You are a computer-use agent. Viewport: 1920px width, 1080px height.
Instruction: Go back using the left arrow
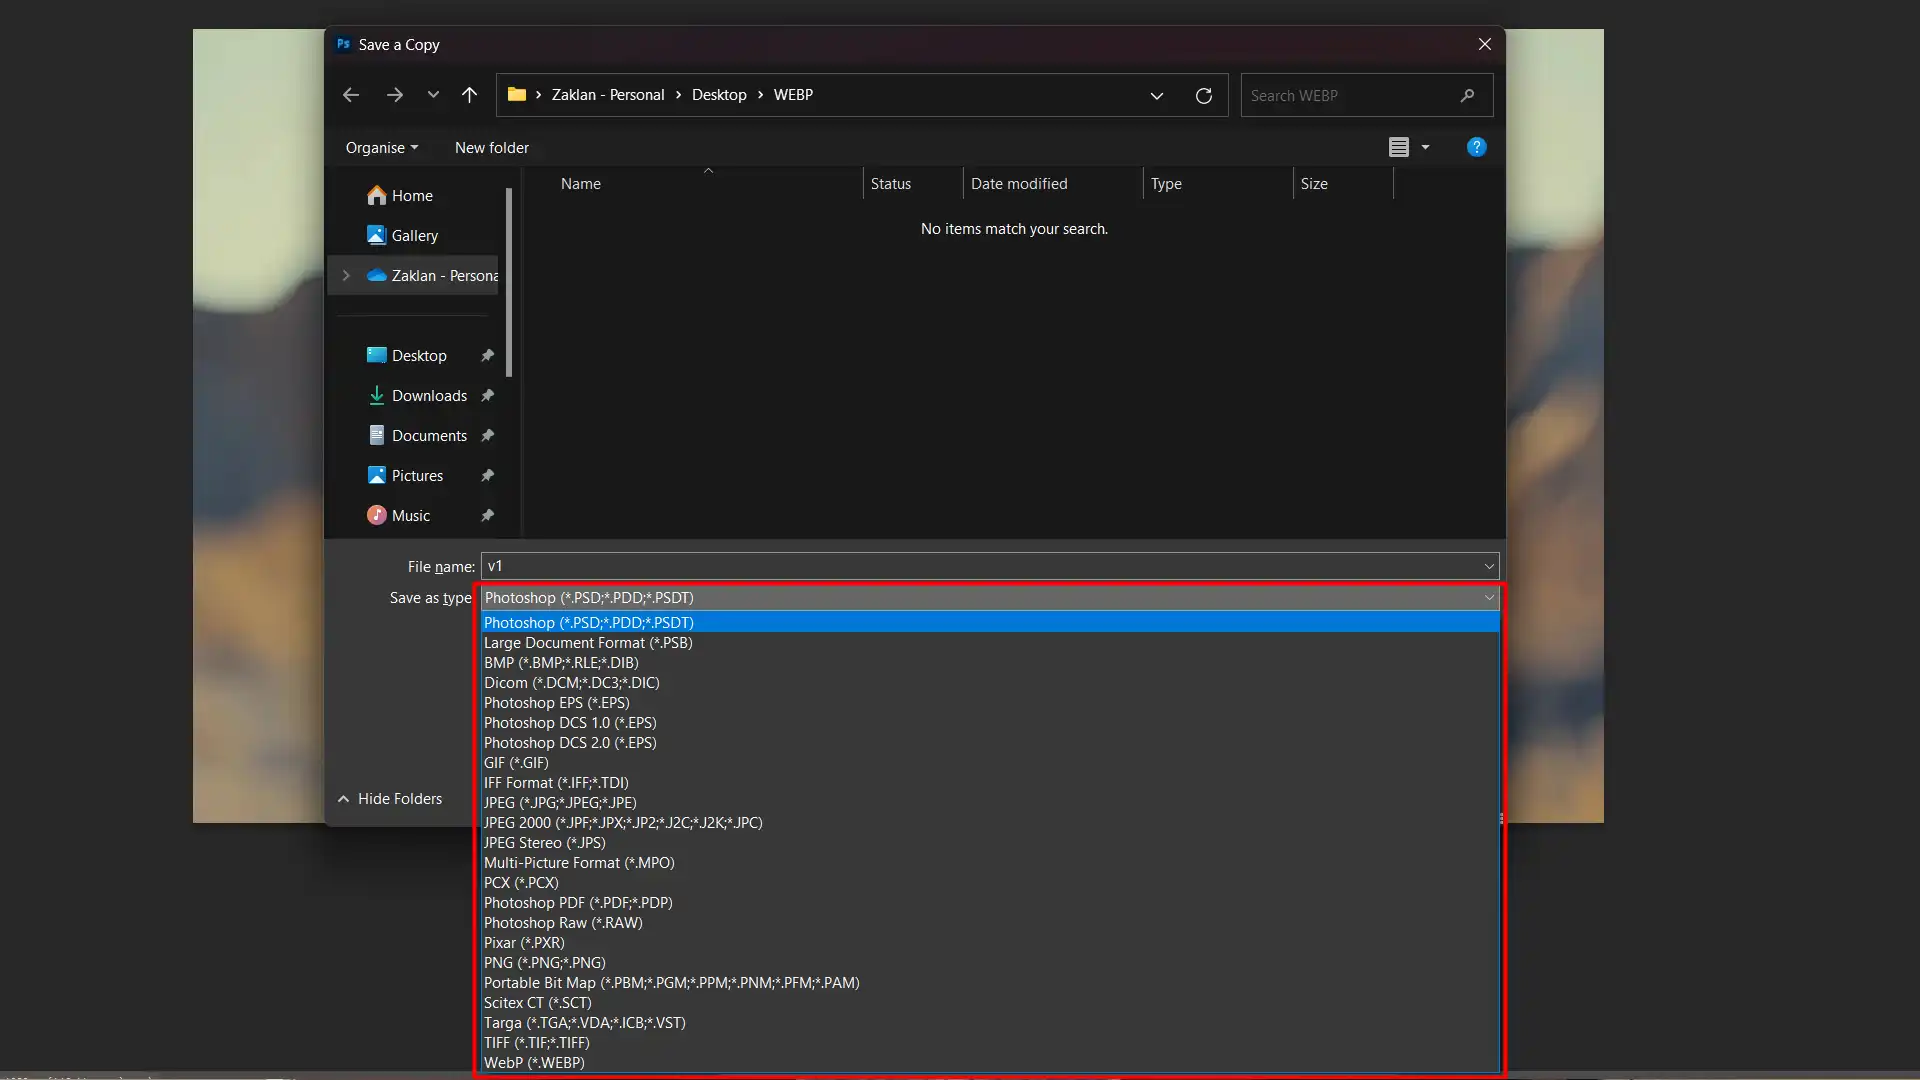click(x=351, y=95)
